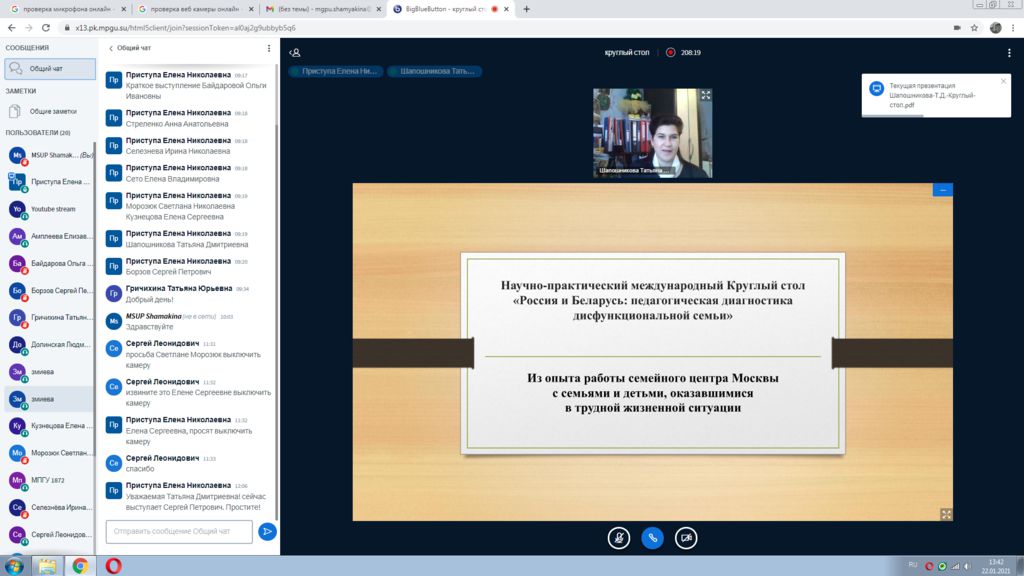This screenshot has width=1024, height=576.
Task: Open chat options three-dot menu
Action: pos(268,48)
